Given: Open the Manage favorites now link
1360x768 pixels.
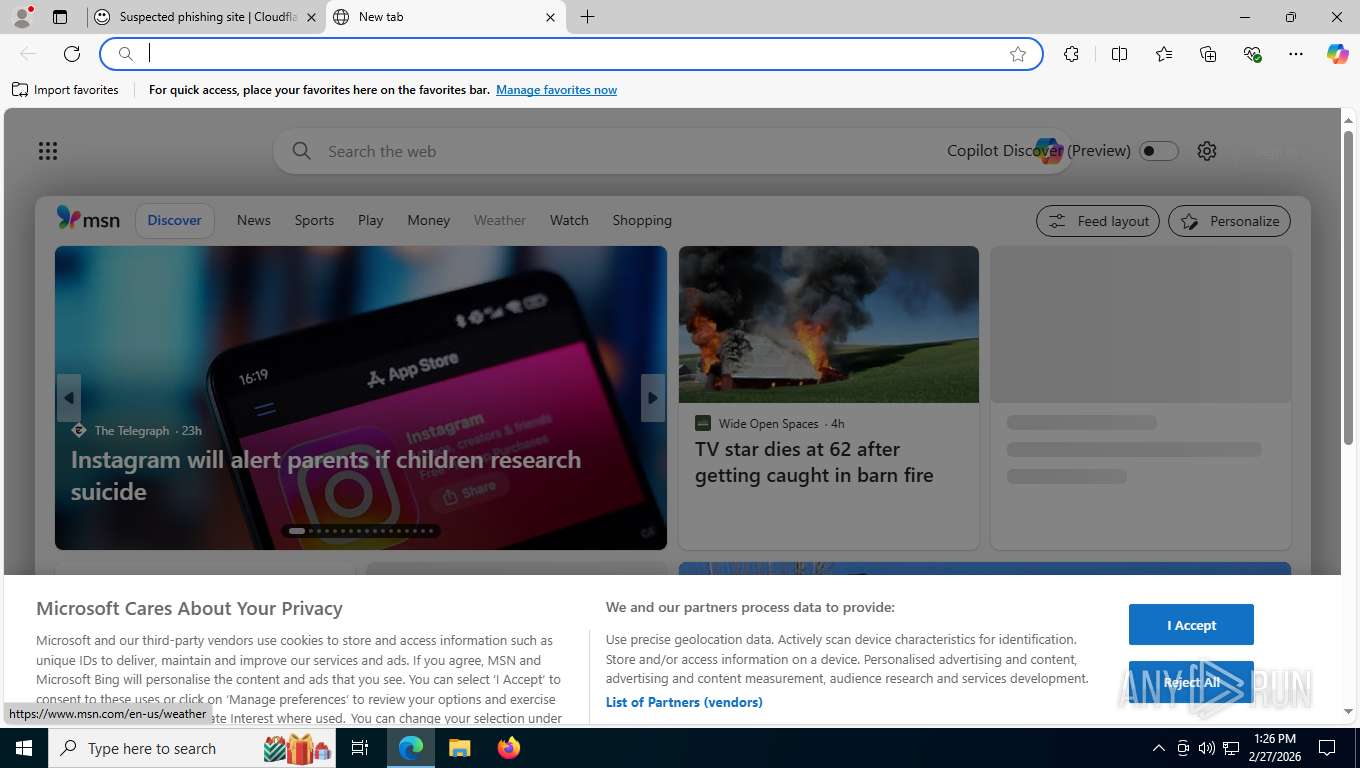Looking at the screenshot, I should click(556, 90).
